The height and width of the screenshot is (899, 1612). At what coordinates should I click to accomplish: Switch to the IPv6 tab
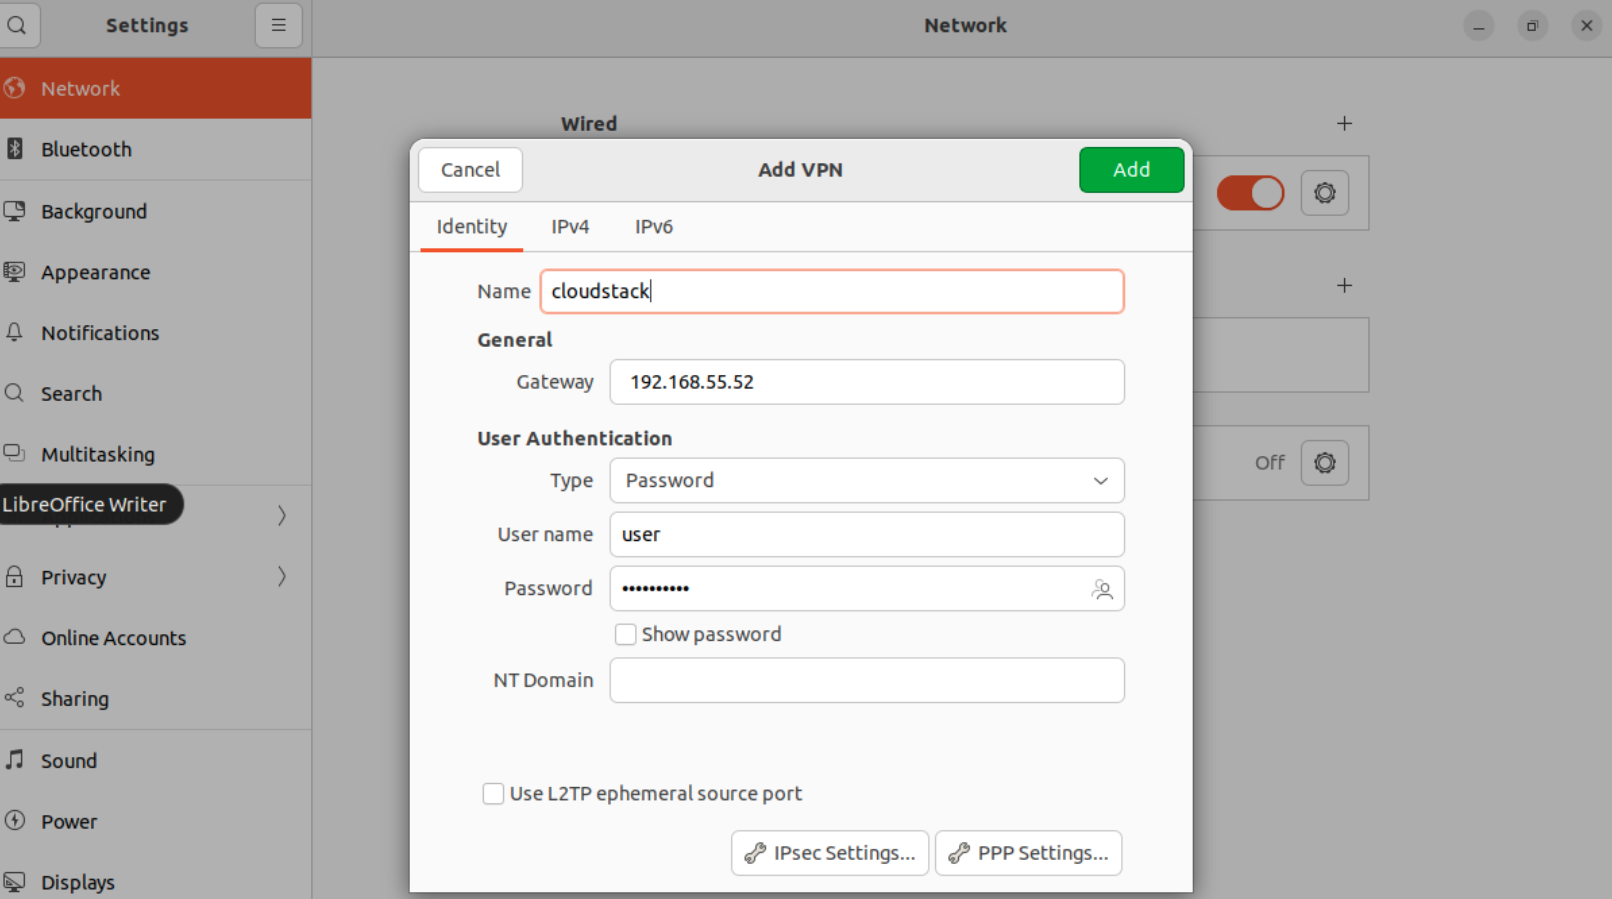pos(653,227)
